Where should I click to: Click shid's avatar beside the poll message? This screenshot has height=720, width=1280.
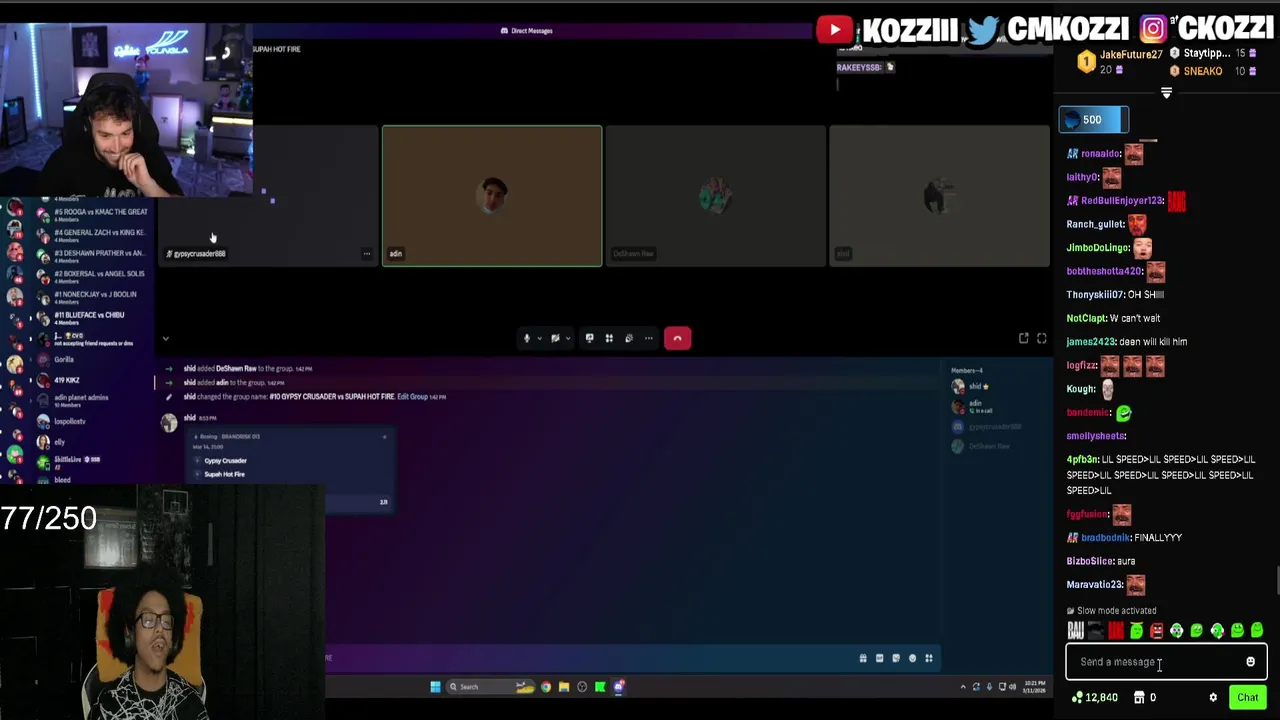[169, 423]
